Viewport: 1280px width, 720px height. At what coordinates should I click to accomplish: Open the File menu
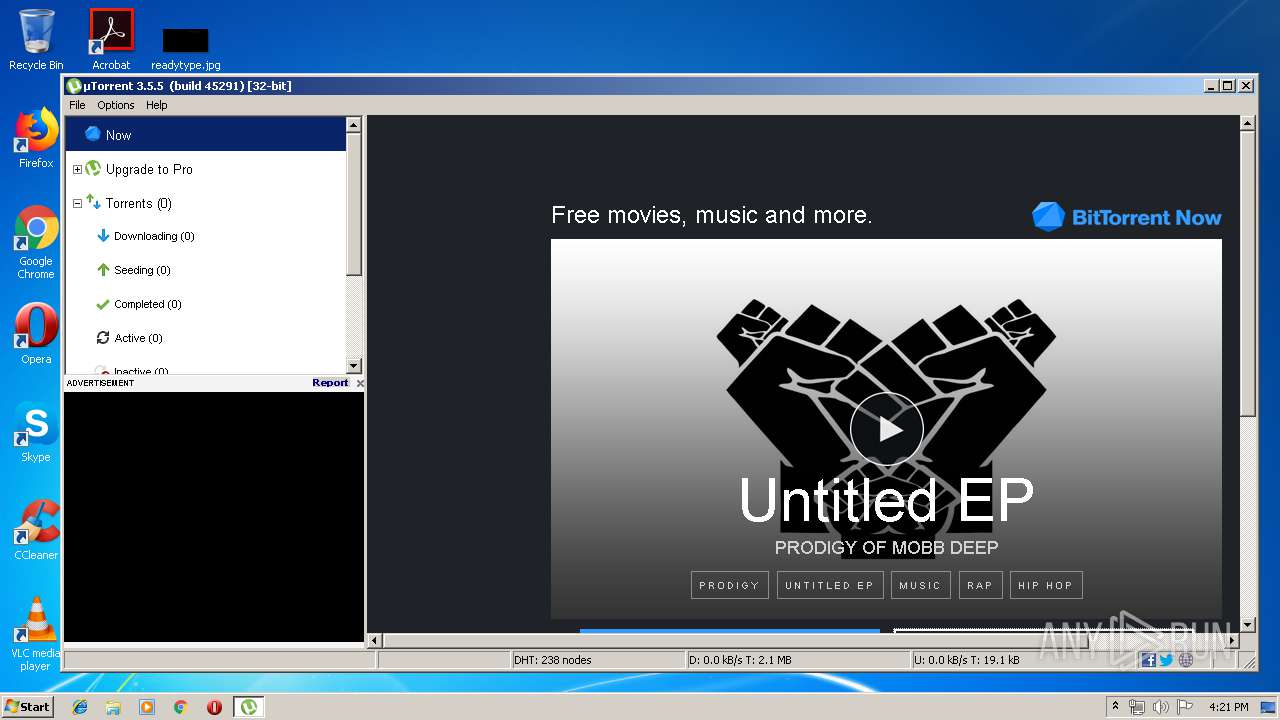click(77, 105)
